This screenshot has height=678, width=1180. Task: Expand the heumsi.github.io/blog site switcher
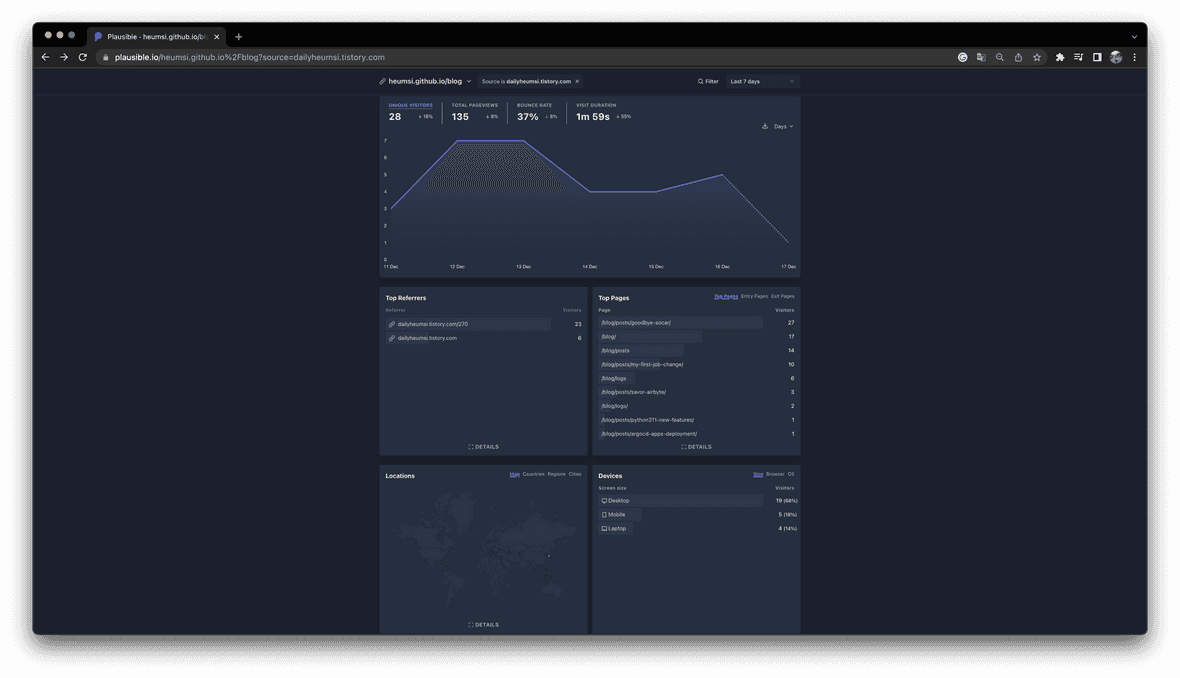point(426,81)
